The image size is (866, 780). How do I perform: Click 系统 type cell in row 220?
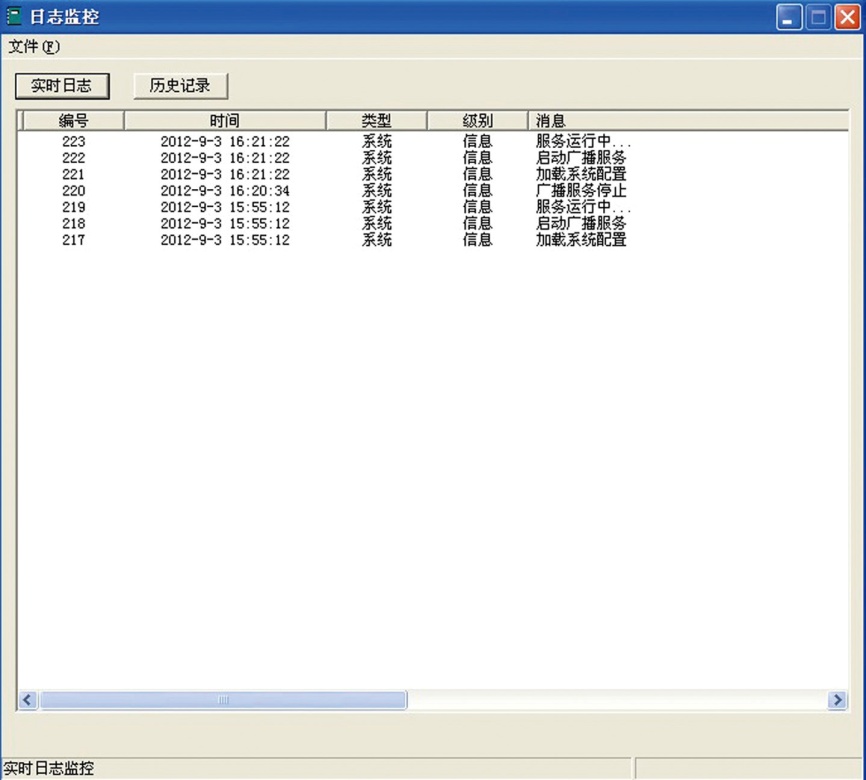(377, 191)
